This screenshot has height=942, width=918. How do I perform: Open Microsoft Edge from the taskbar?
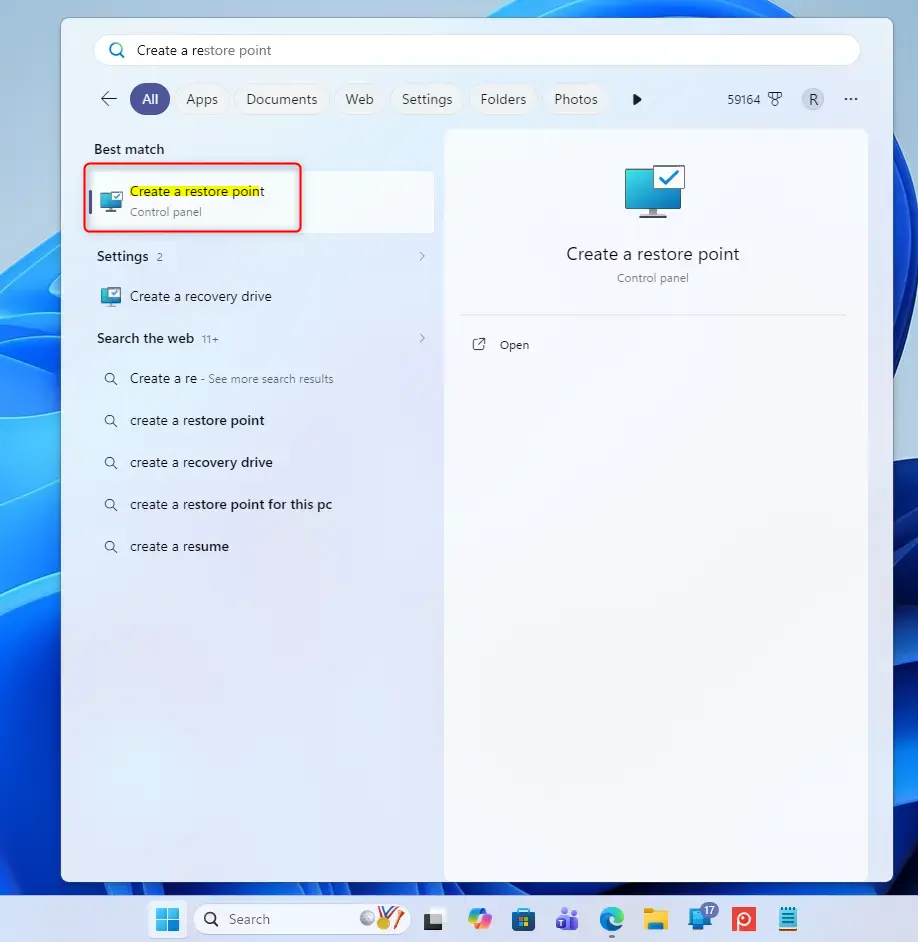click(612, 919)
